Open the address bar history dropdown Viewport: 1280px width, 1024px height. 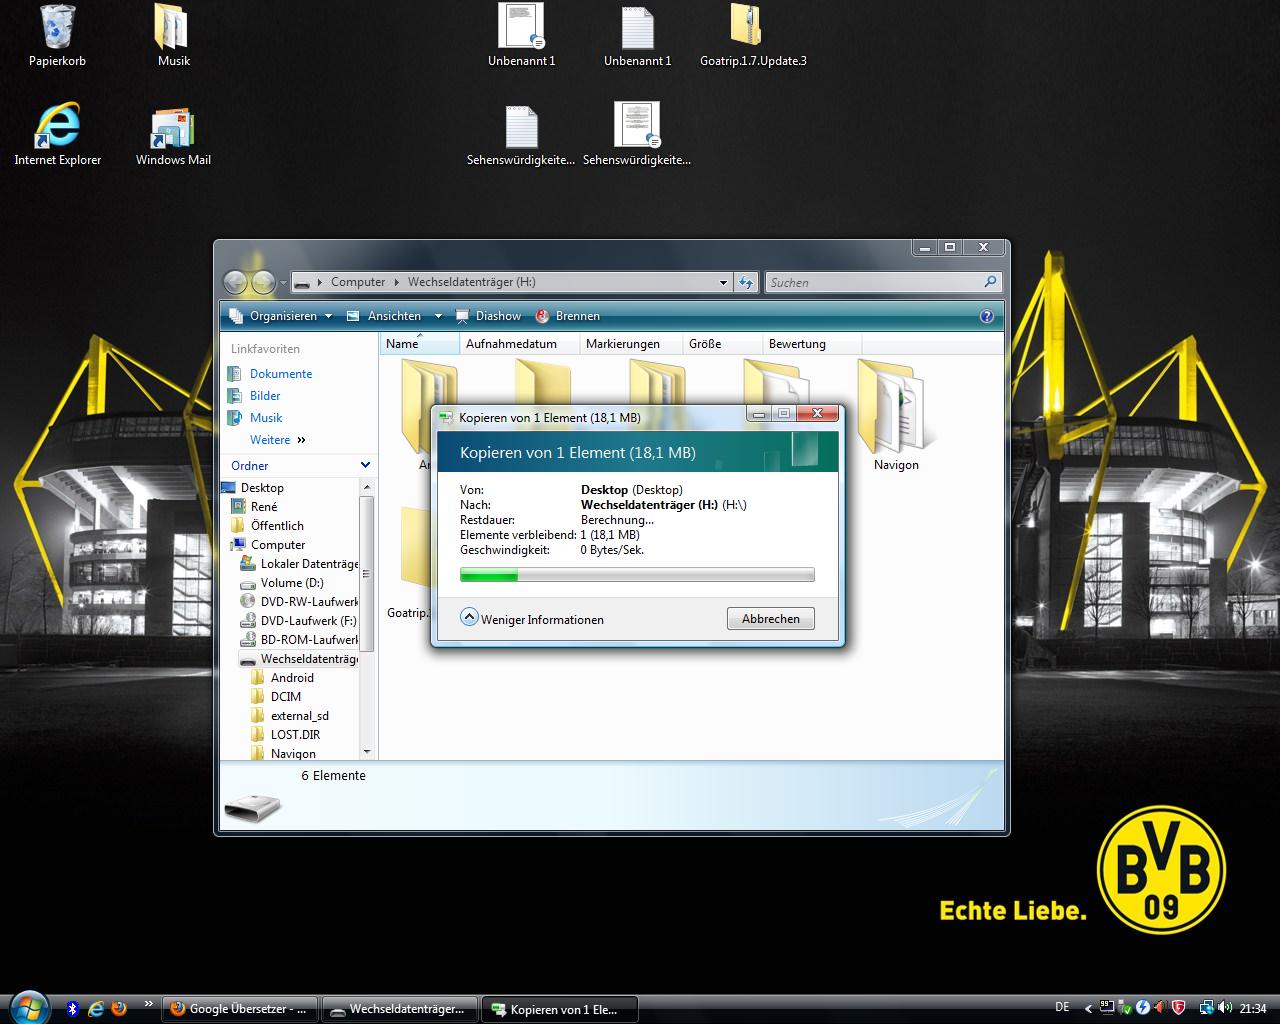point(724,283)
